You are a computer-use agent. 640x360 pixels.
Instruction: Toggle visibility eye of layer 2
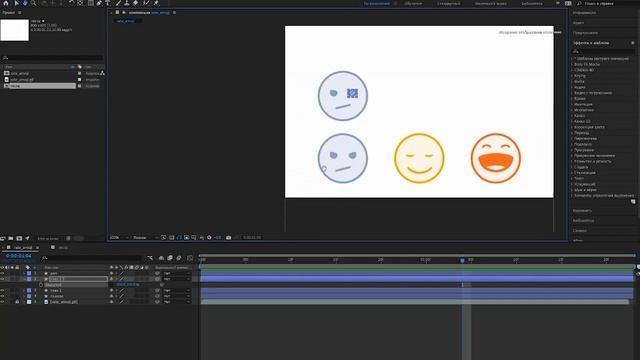point(2,279)
